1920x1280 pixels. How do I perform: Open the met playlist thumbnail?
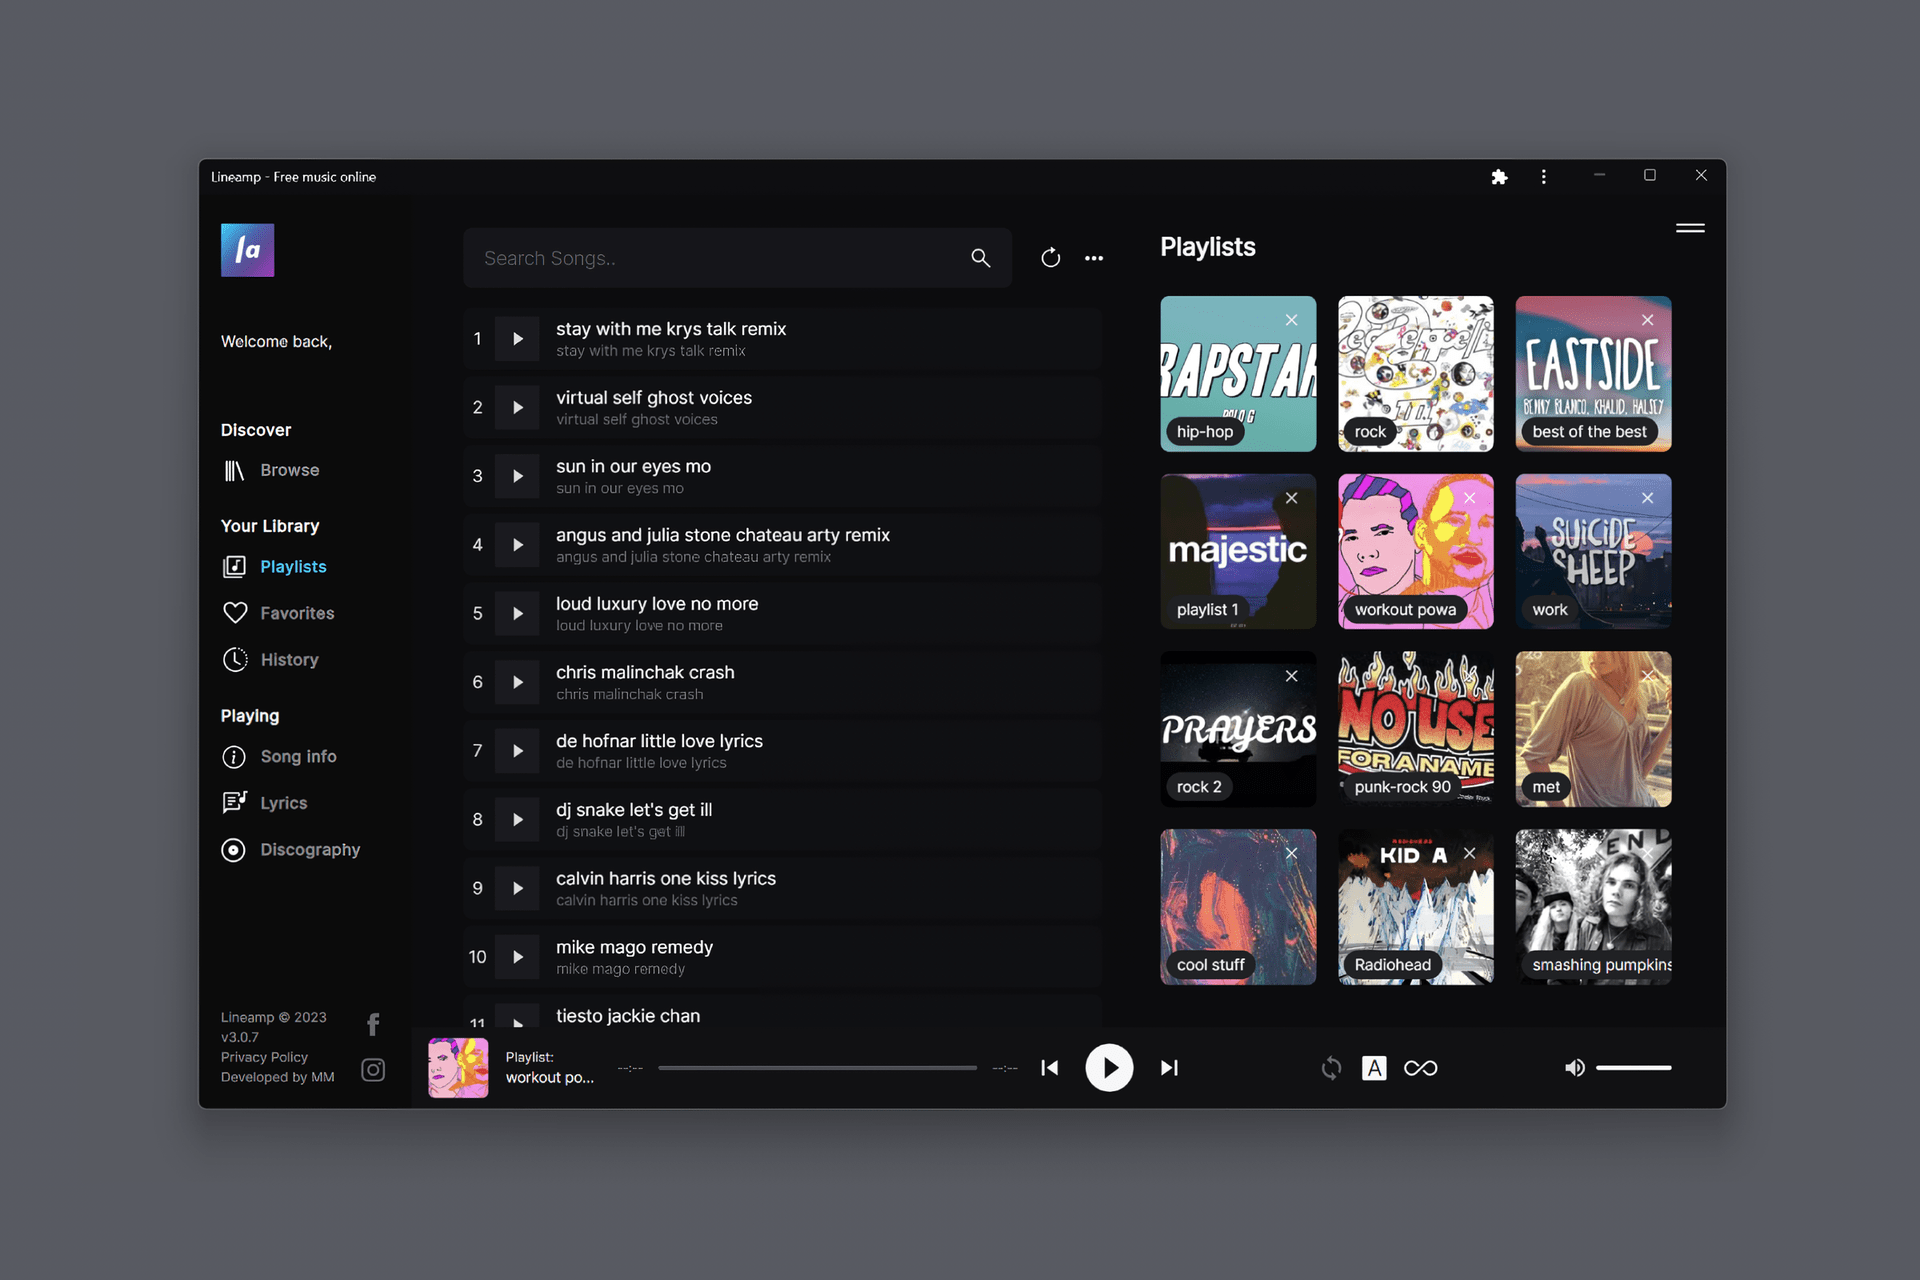click(1593, 729)
